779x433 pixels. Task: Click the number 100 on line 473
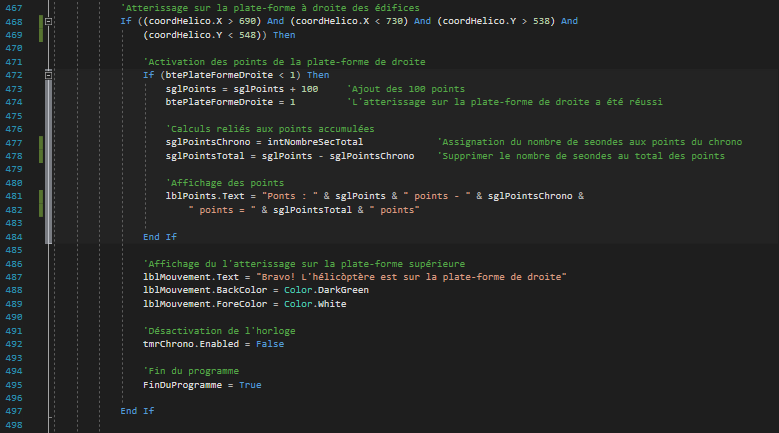[x=310, y=89]
